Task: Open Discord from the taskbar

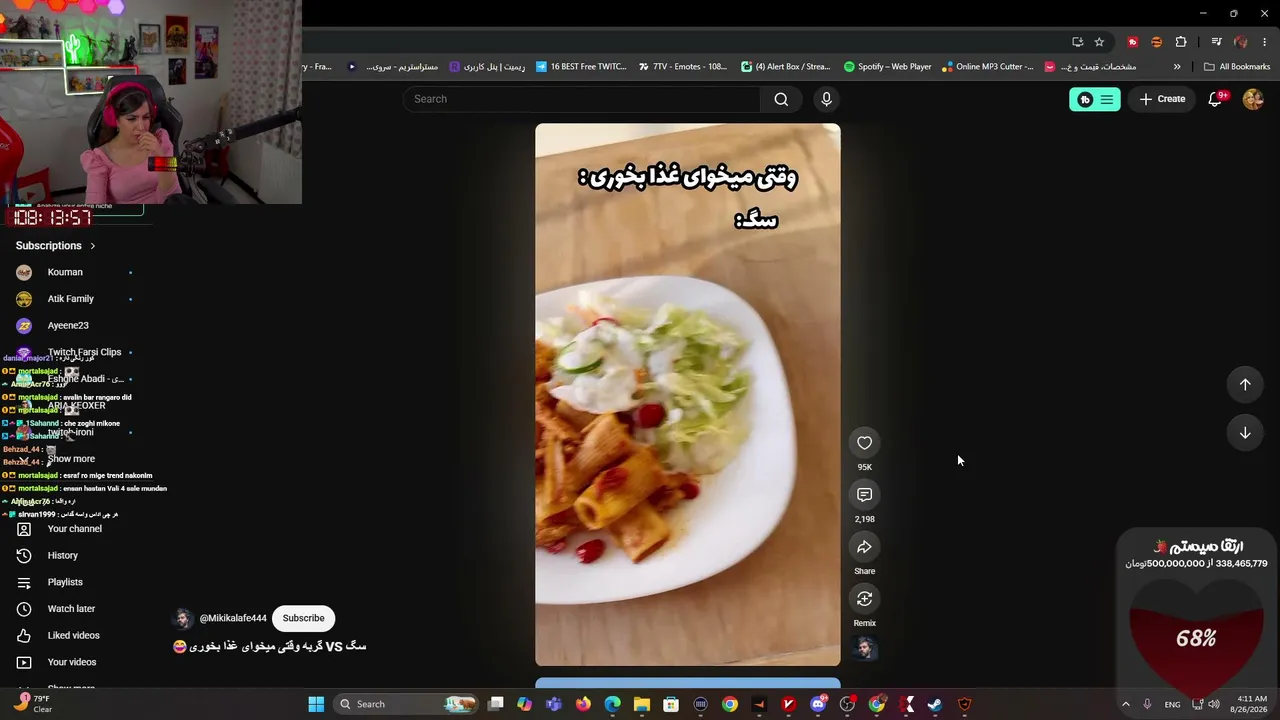Action: tap(818, 704)
